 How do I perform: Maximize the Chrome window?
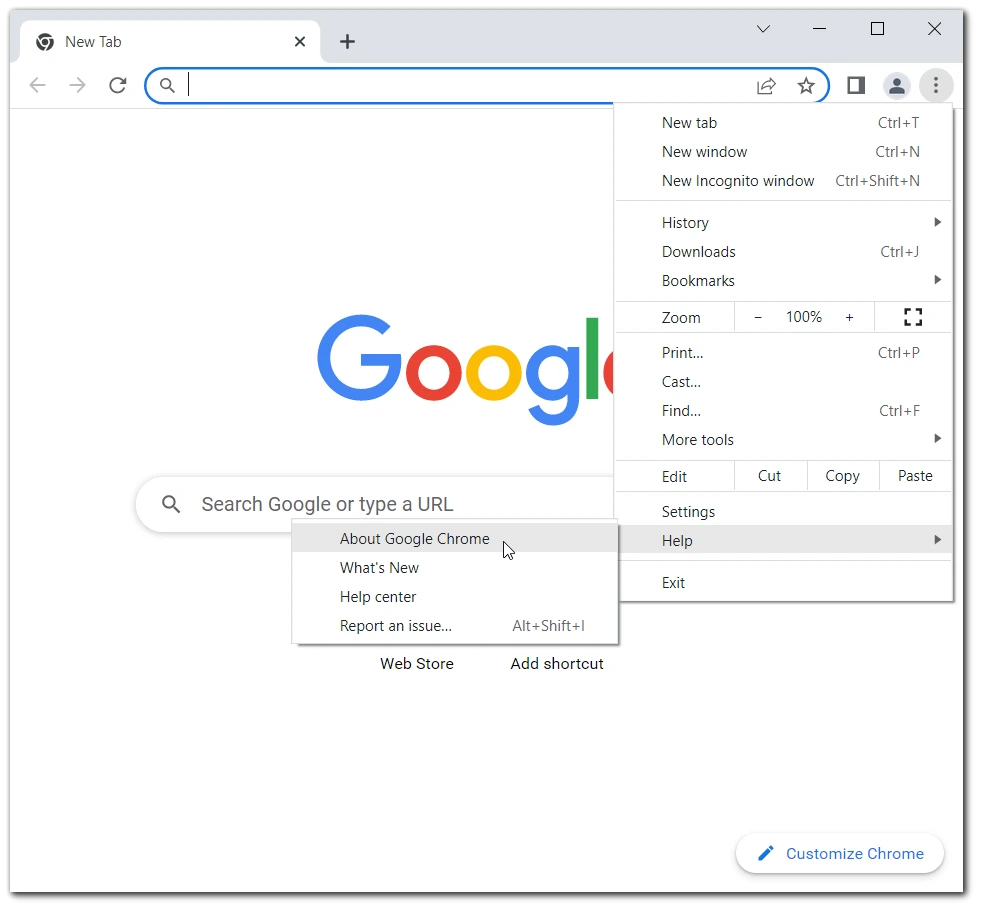(877, 29)
